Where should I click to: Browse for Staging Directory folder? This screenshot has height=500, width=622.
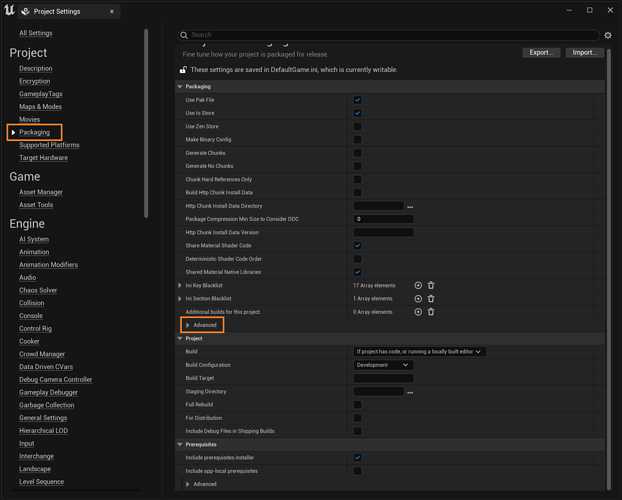(x=410, y=392)
